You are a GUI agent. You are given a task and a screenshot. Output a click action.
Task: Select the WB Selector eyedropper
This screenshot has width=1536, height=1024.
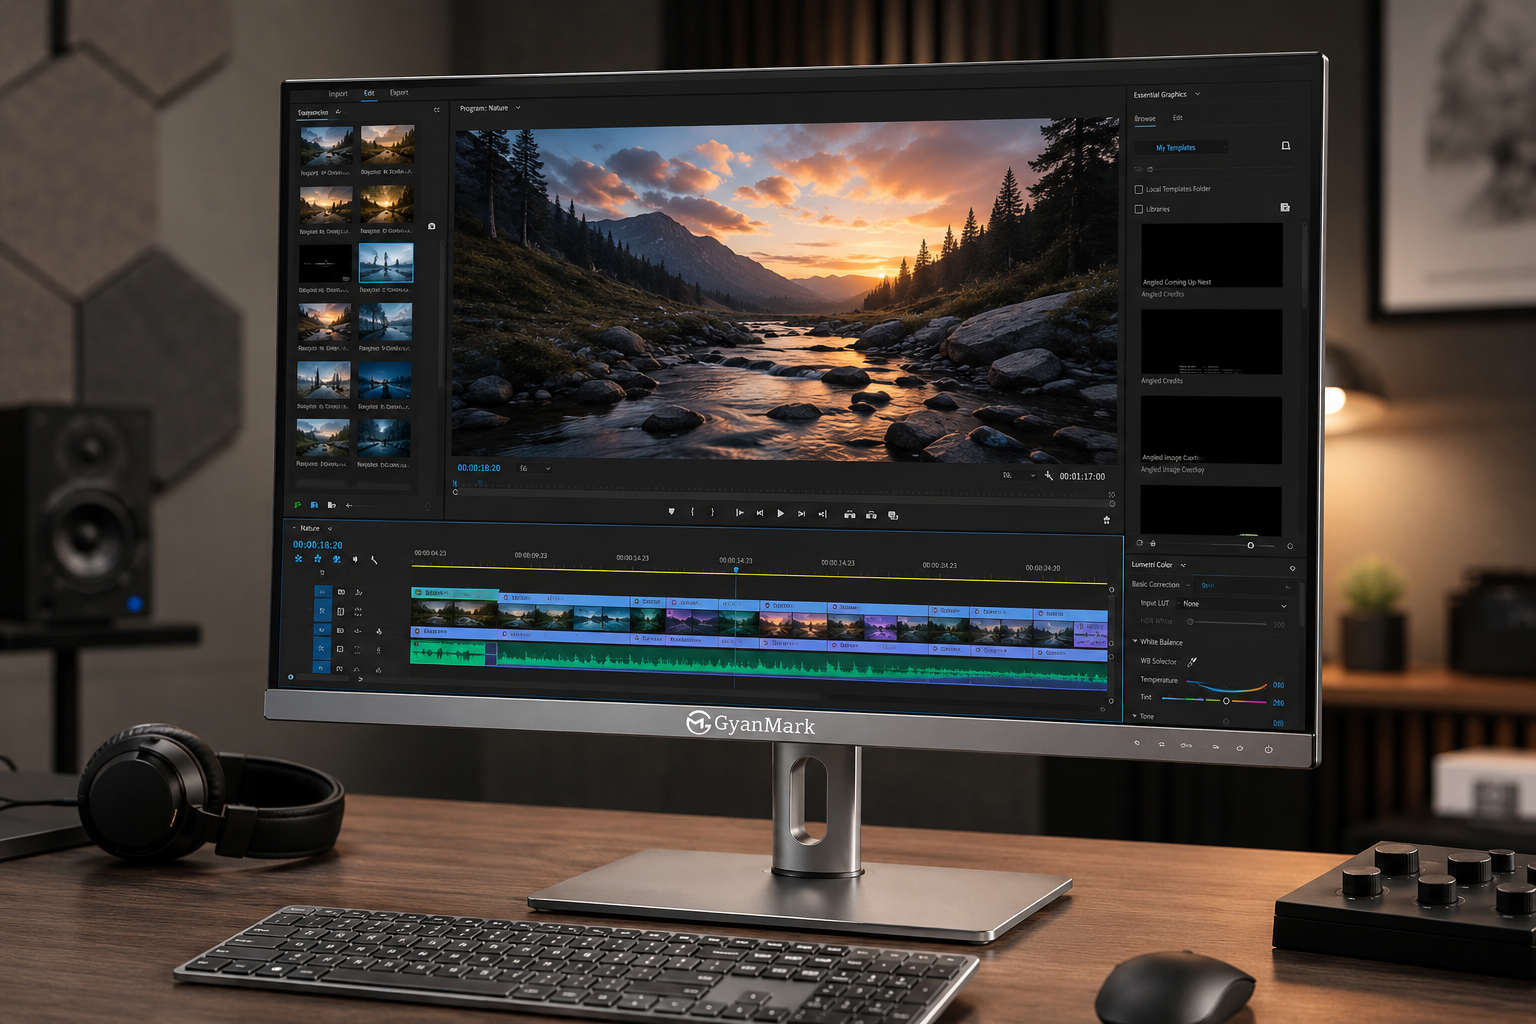pos(1192,661)
